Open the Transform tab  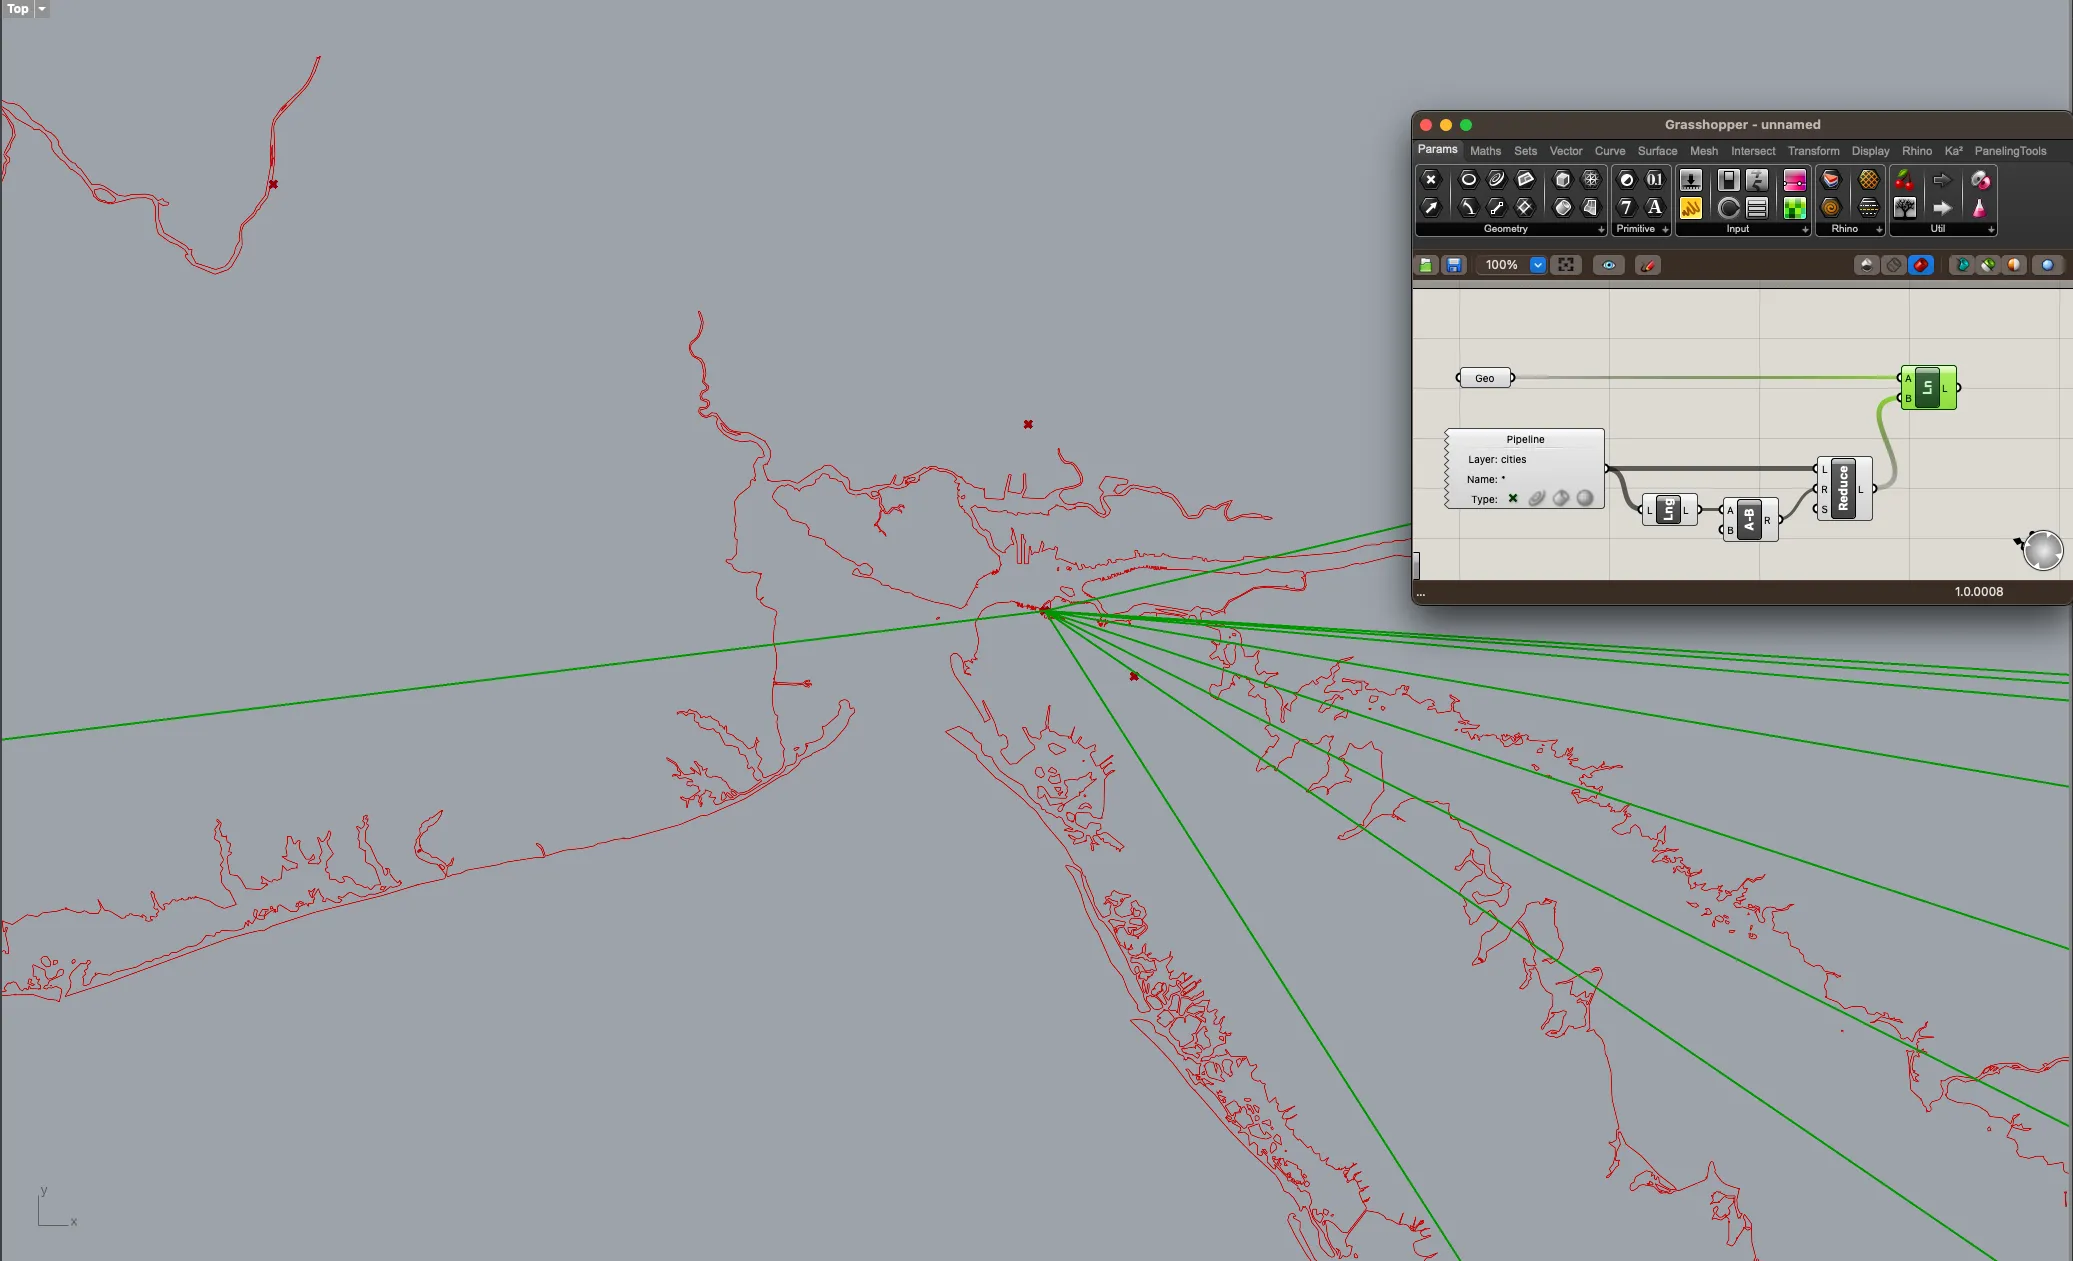1812,151
